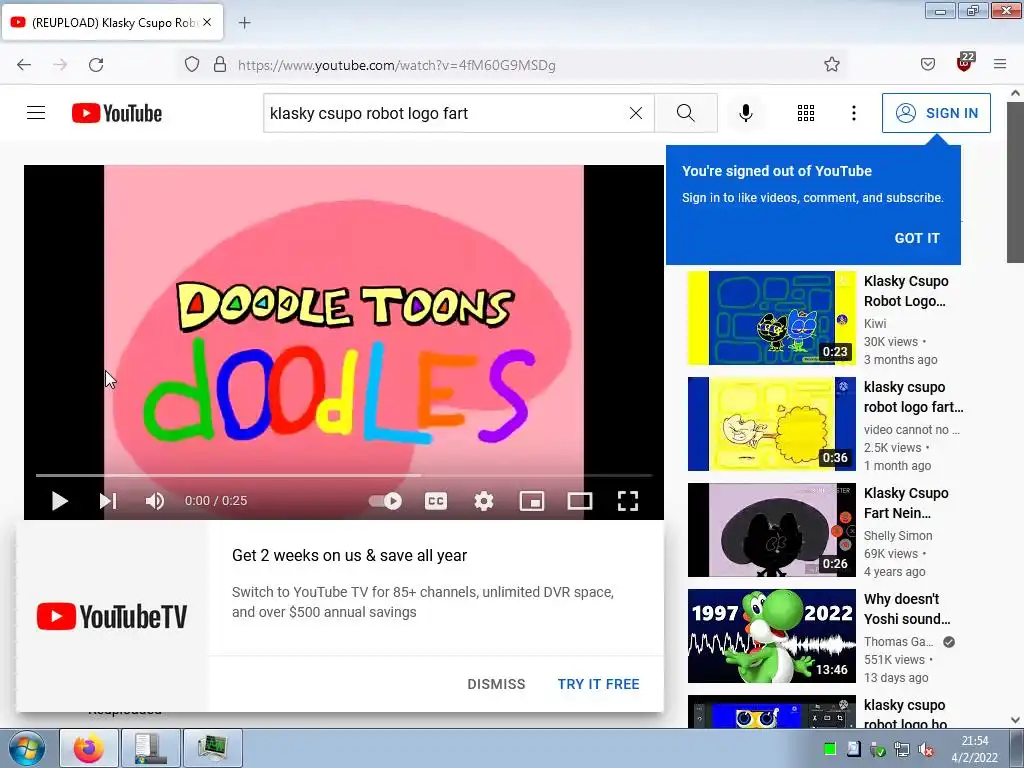Image resolution: width=1024 pixels, height=768 pixels.
Task: Open video settings gear icon
Action: (483, 501)
